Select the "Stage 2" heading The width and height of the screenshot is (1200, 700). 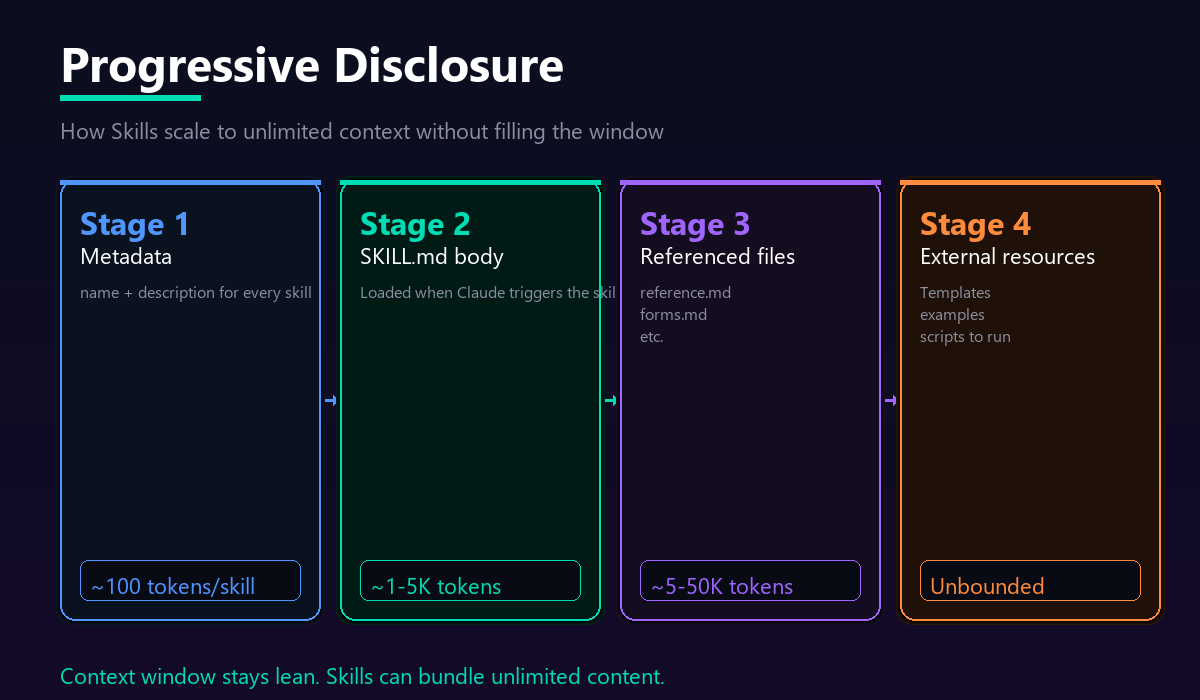(415, 224)
